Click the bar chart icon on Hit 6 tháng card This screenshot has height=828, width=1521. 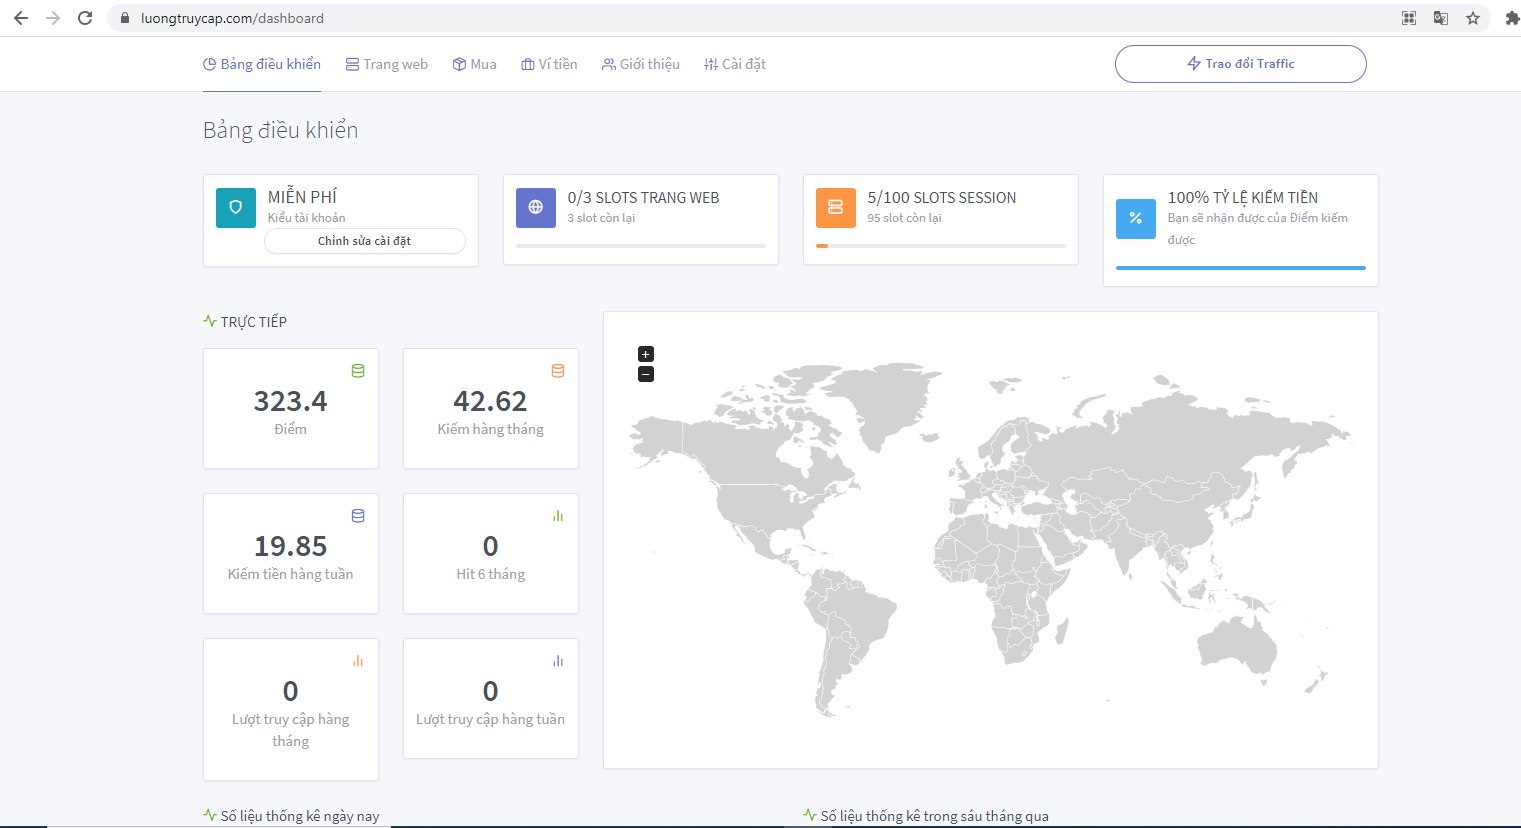tap(558, 516)
